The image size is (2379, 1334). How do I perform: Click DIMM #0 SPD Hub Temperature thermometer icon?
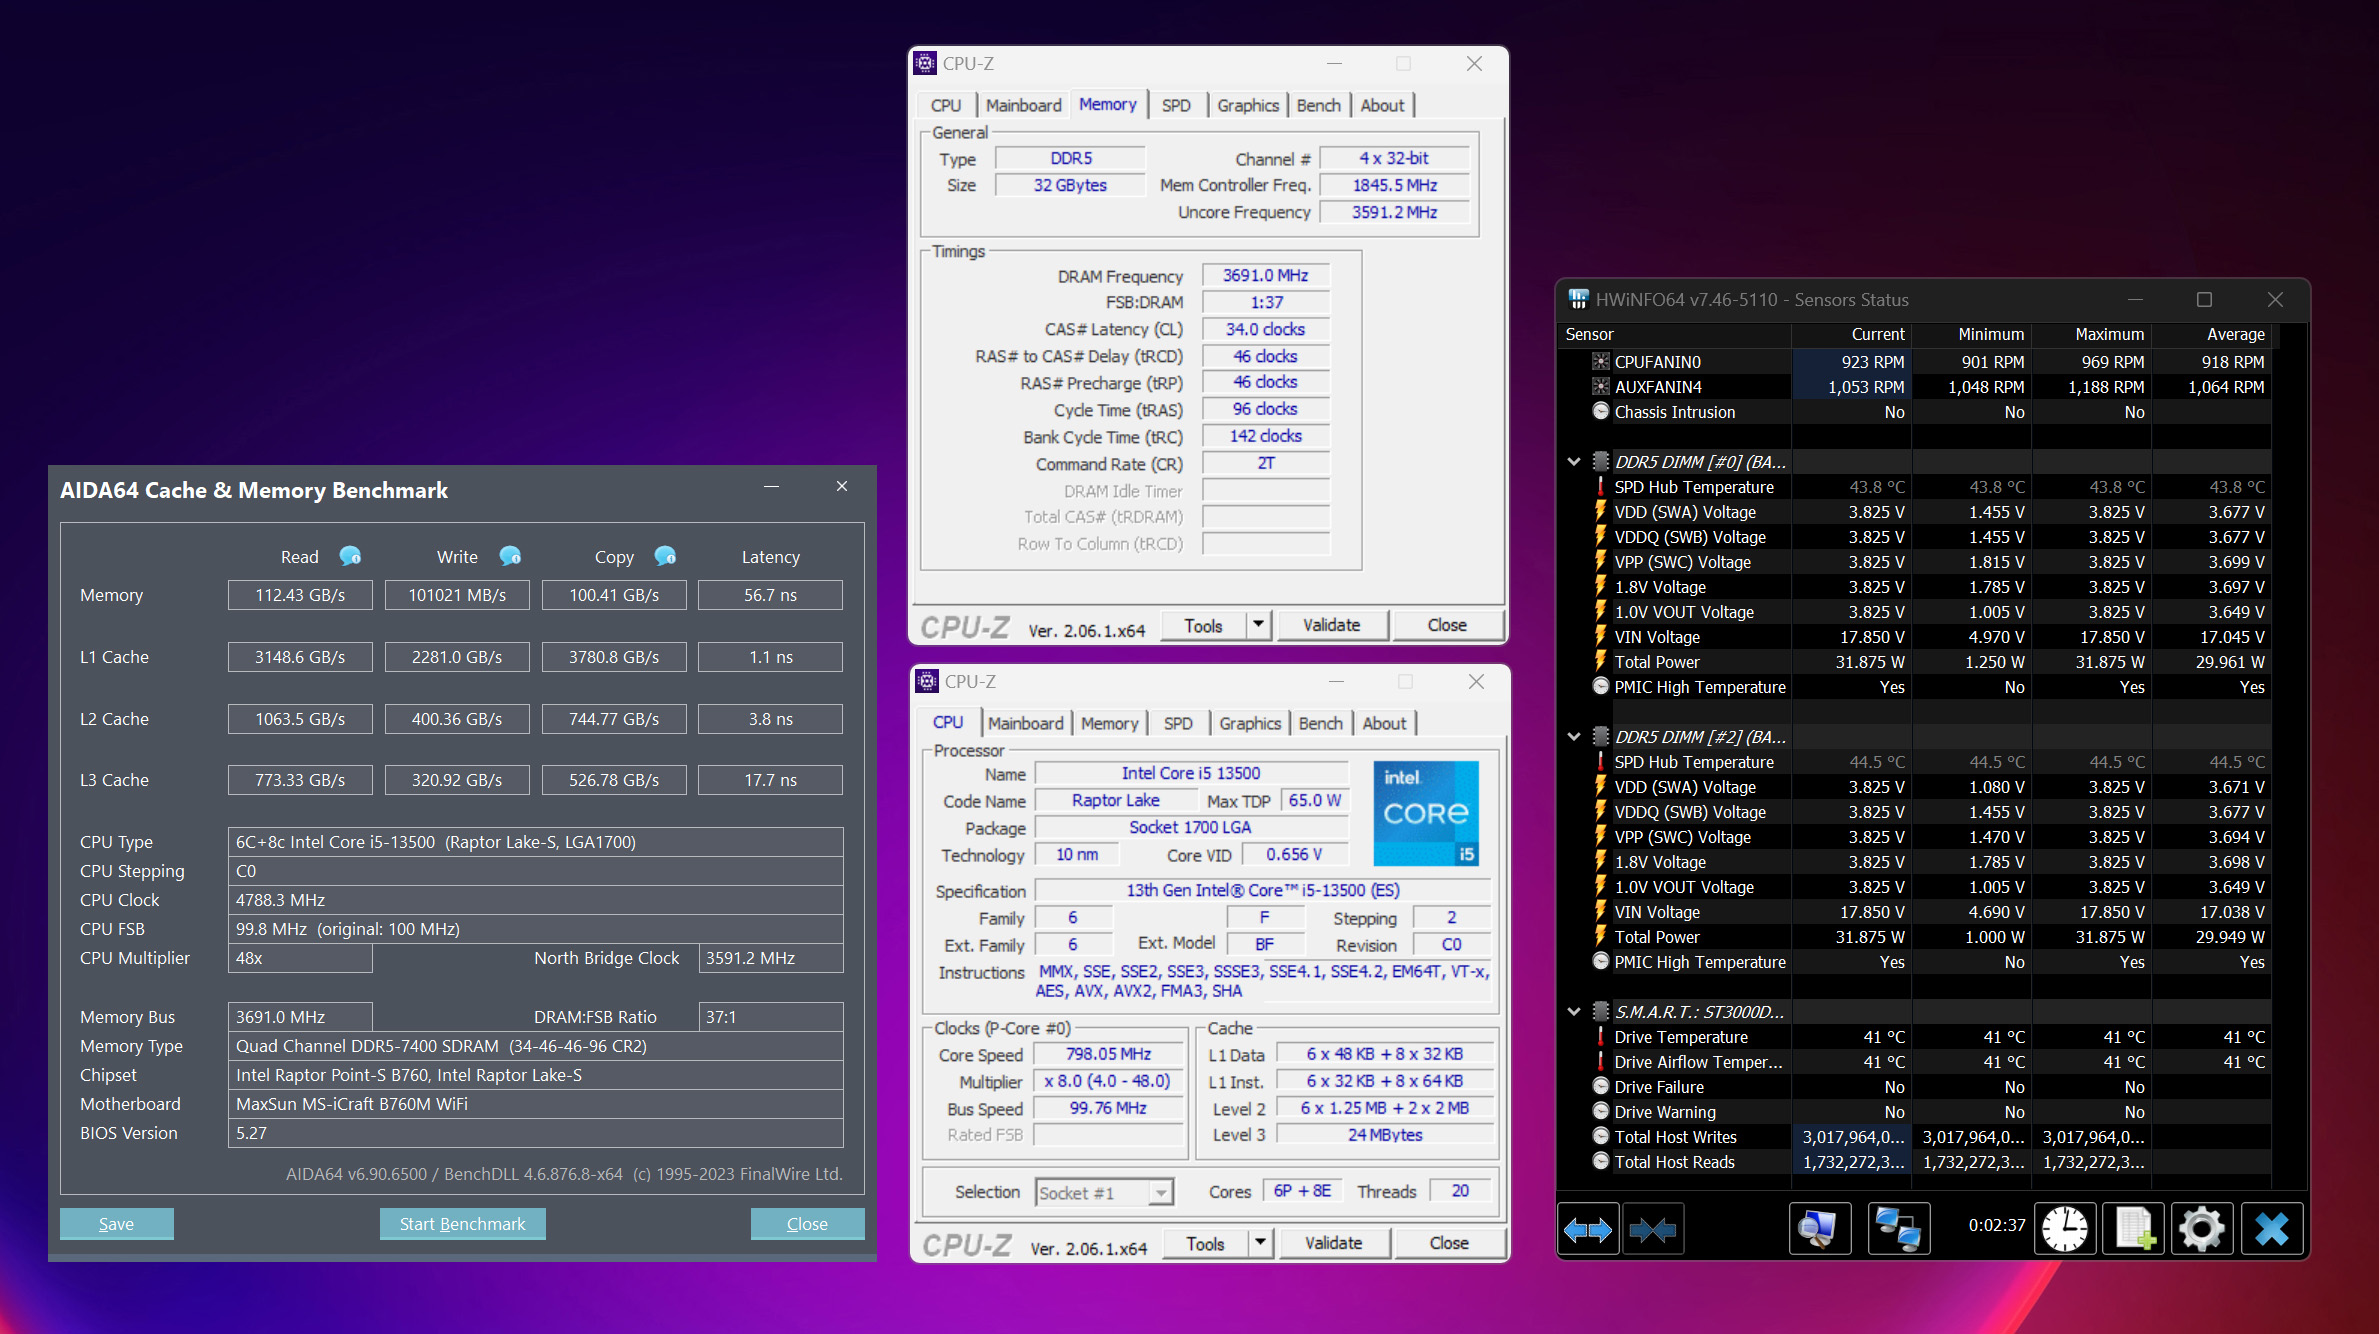[x=1601, y=487]
